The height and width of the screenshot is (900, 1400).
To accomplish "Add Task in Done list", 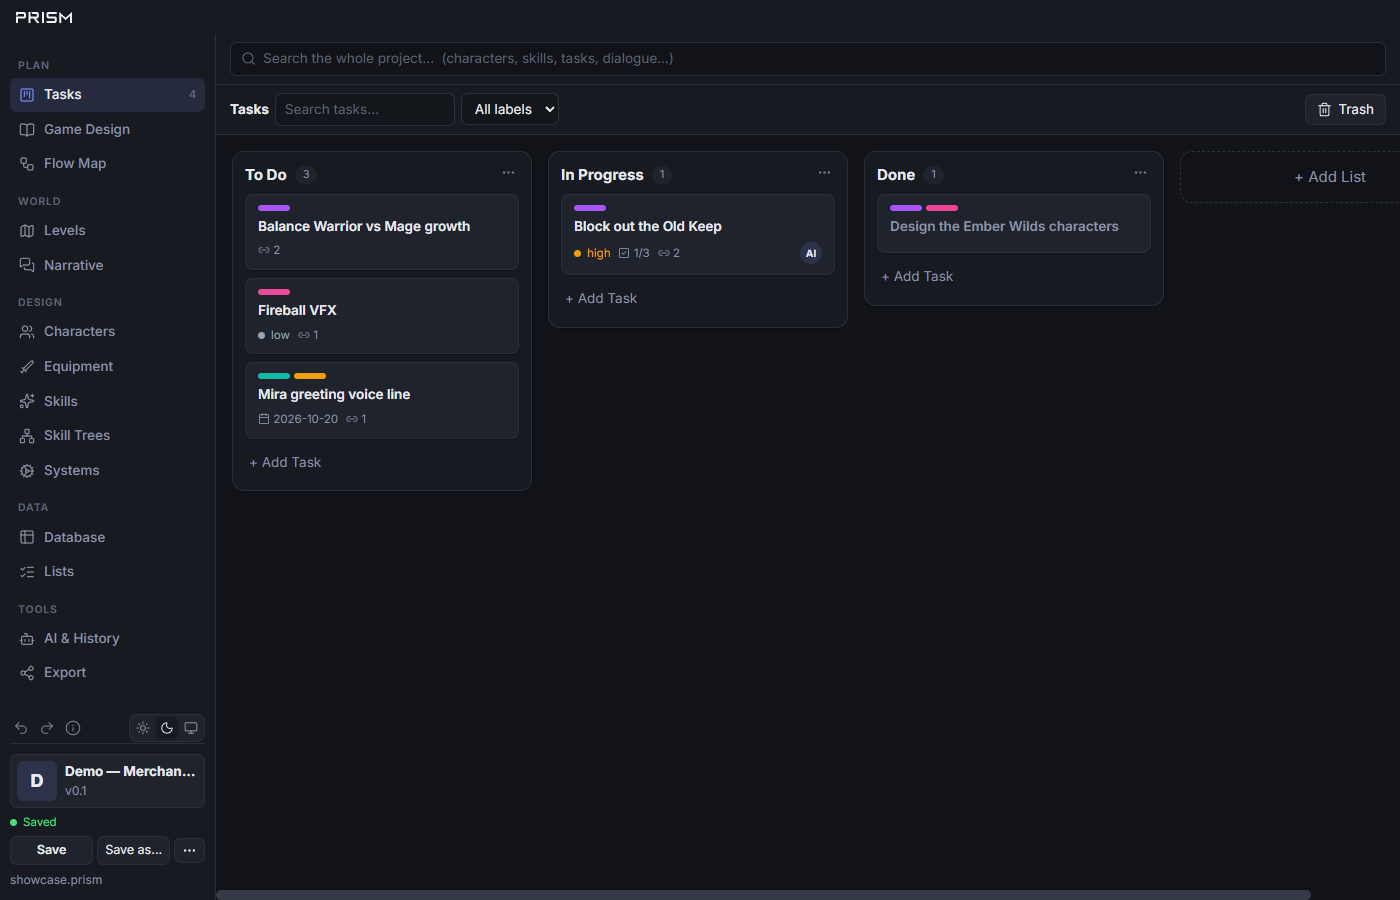I will tap(918, 276).
